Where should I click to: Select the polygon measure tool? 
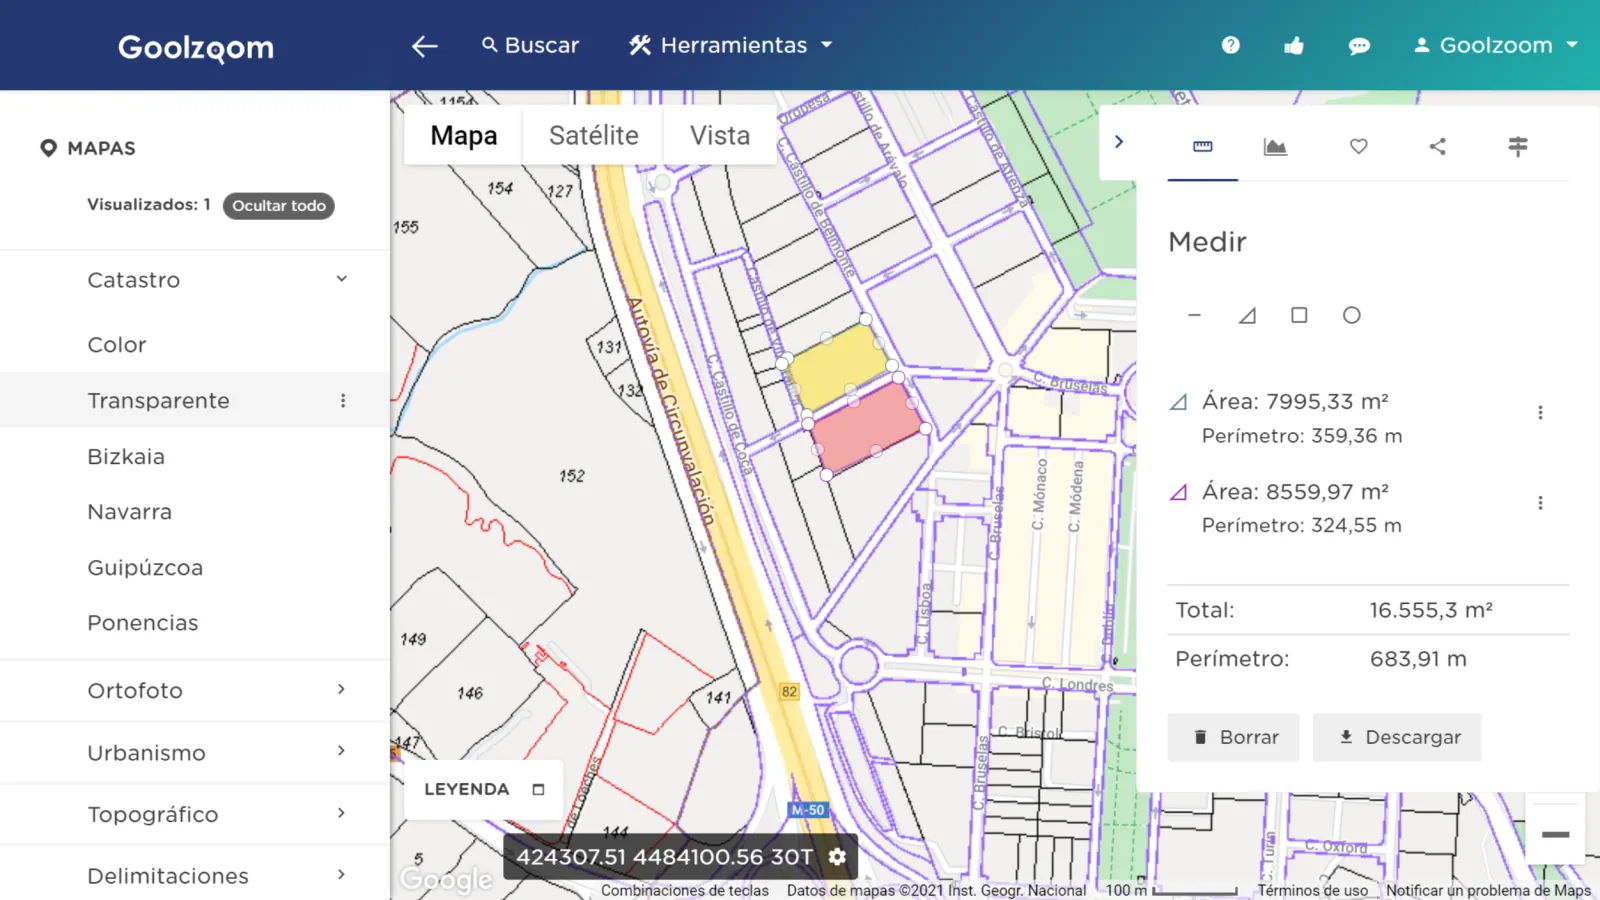(x=1247, y=315)
